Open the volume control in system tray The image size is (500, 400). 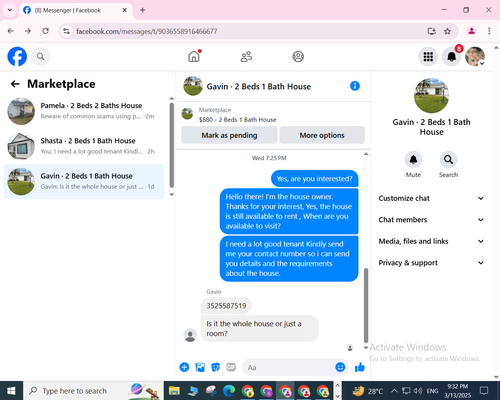tap(418, 391)
